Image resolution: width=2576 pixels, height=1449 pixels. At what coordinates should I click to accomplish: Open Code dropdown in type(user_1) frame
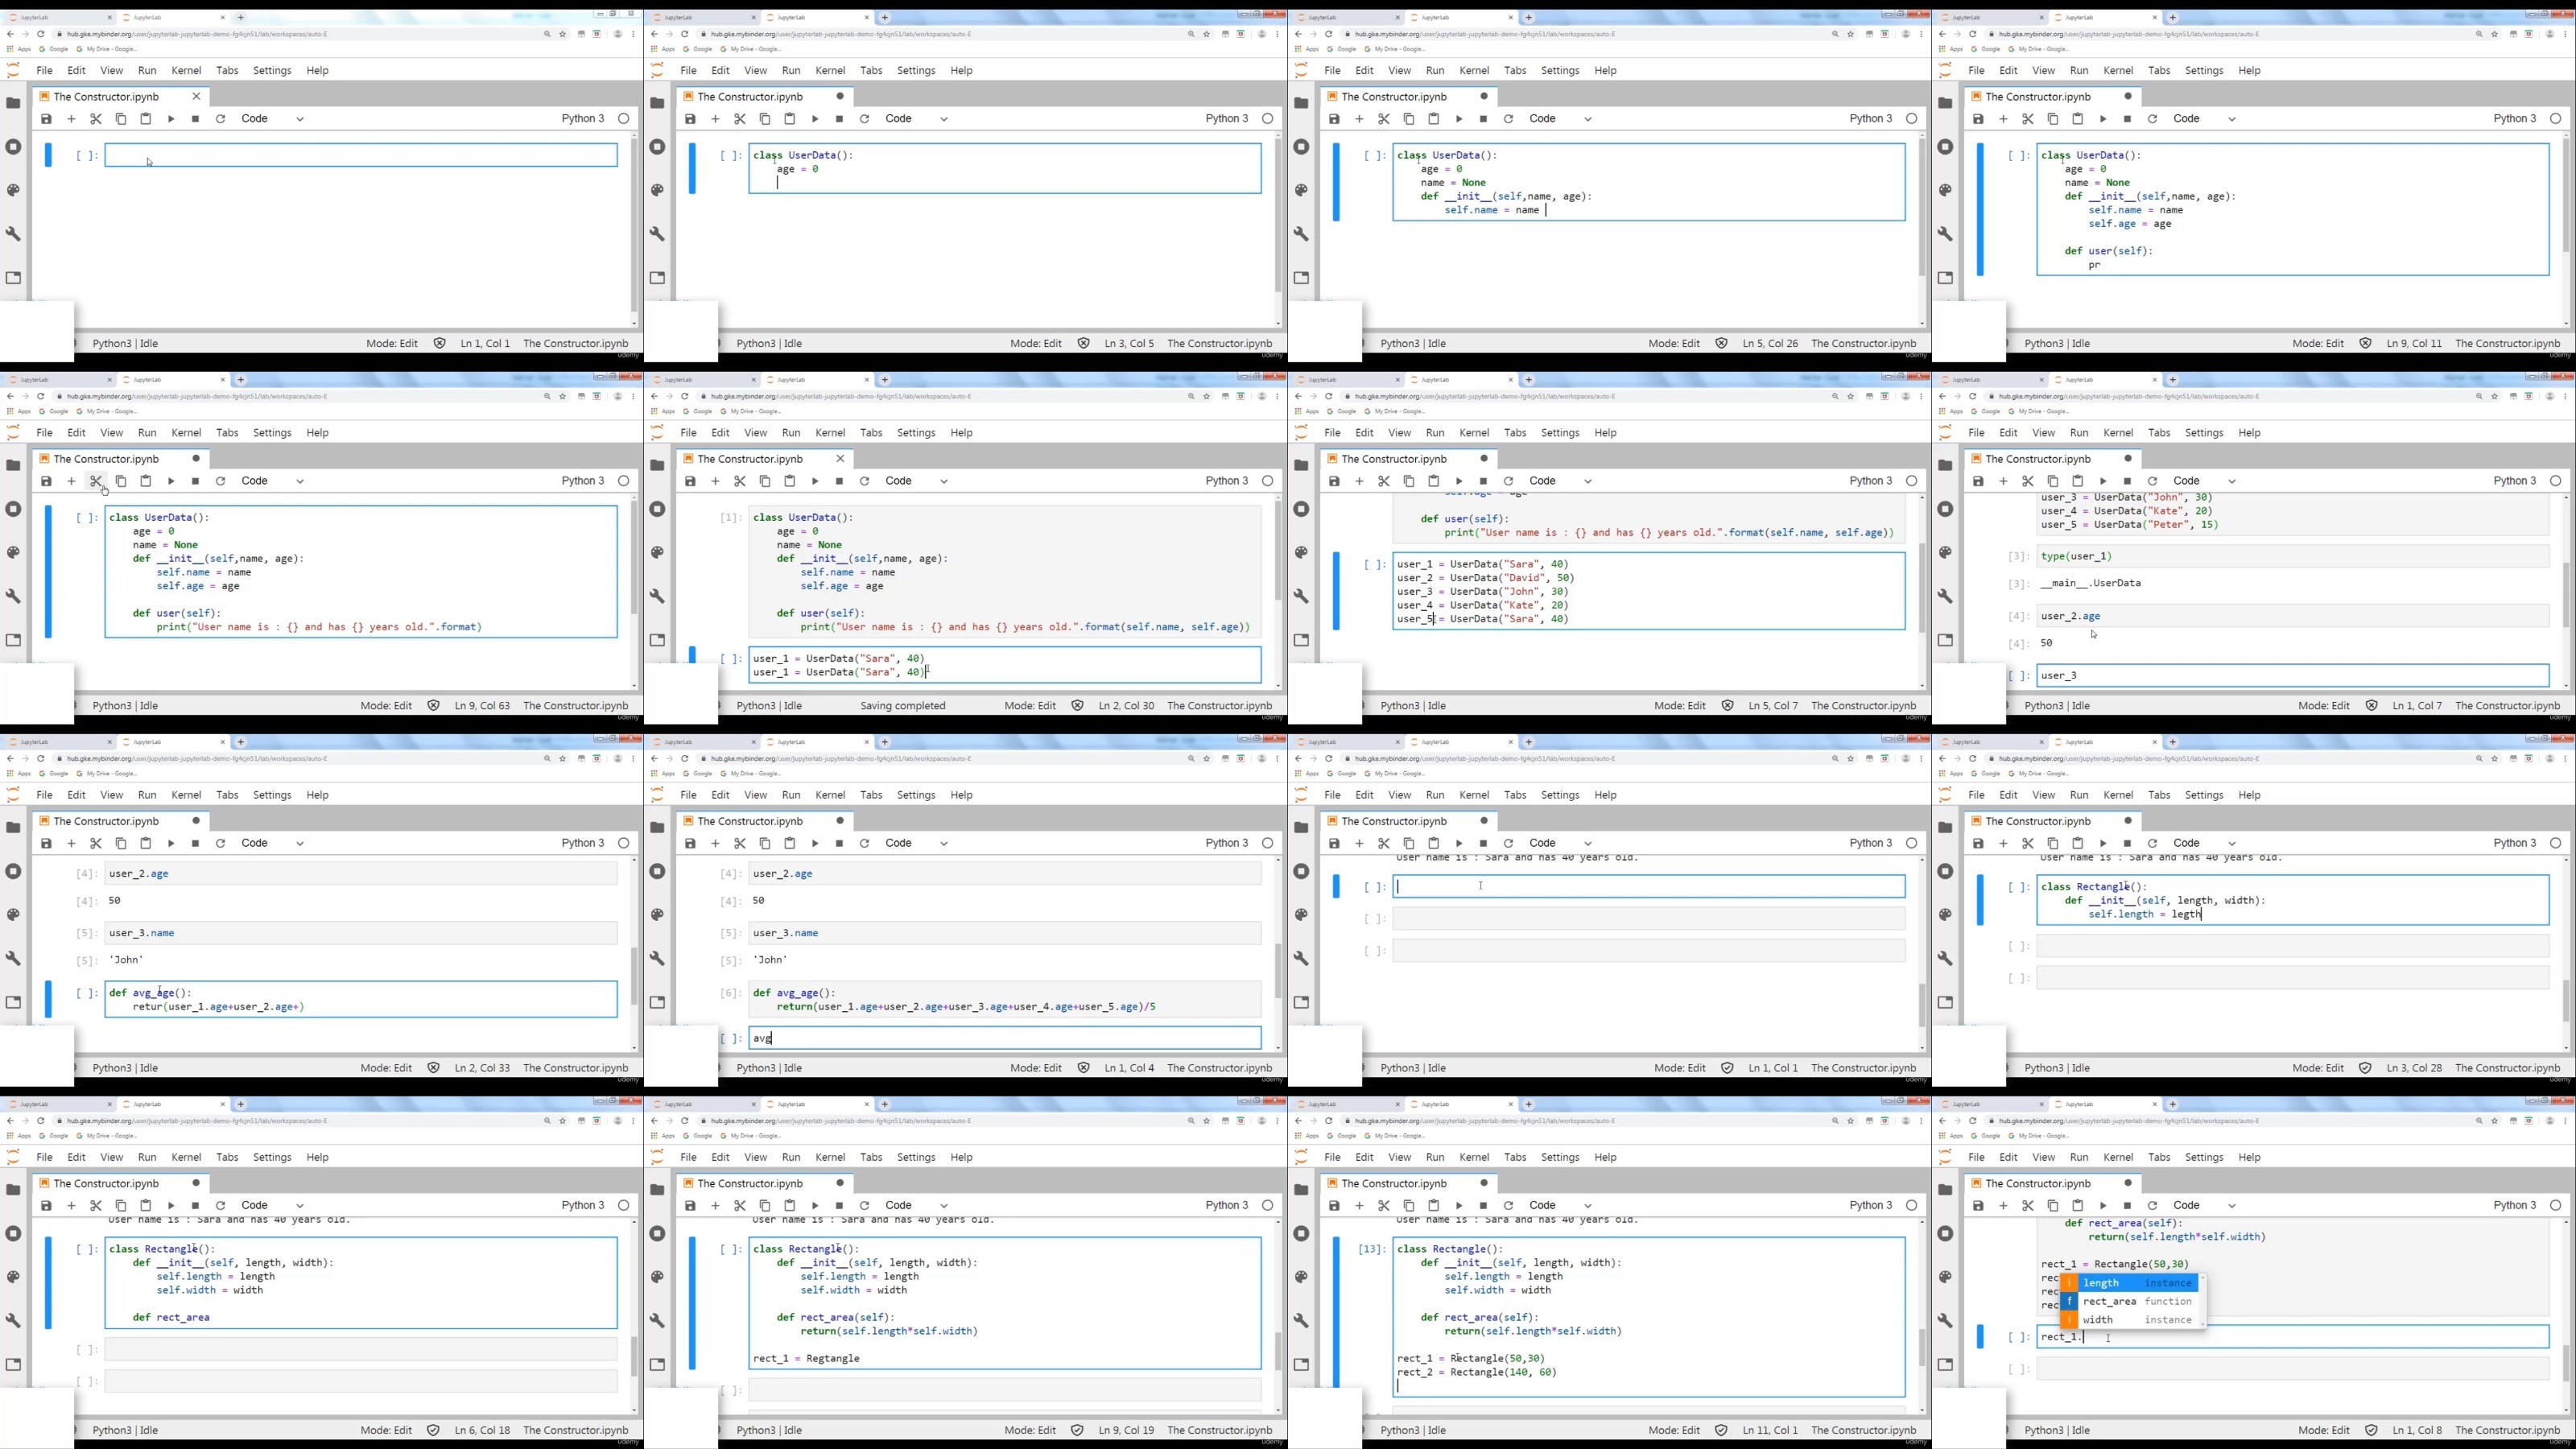pos(2204,481)
